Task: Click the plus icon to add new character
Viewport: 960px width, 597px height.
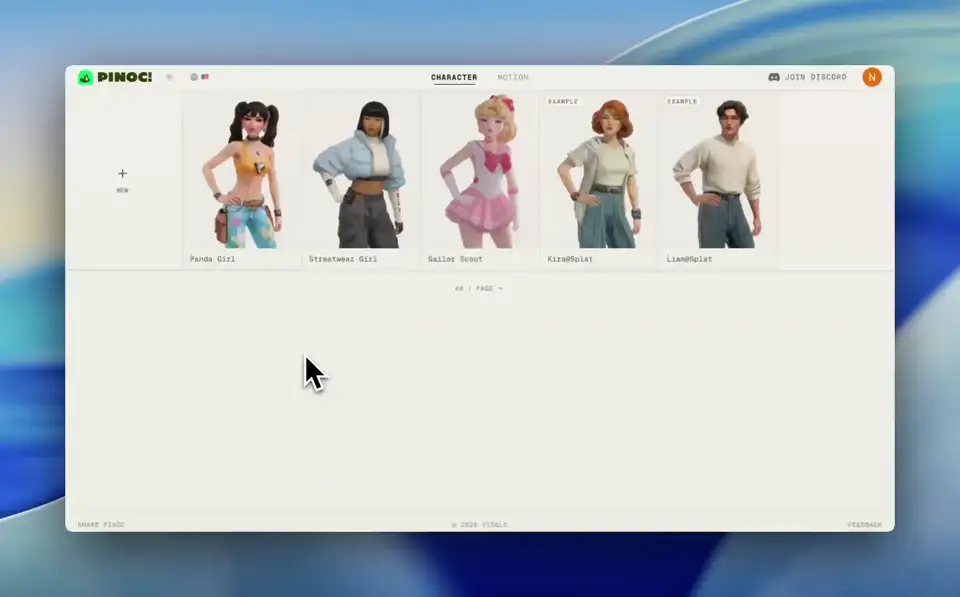Action: [x=122, y=173]
